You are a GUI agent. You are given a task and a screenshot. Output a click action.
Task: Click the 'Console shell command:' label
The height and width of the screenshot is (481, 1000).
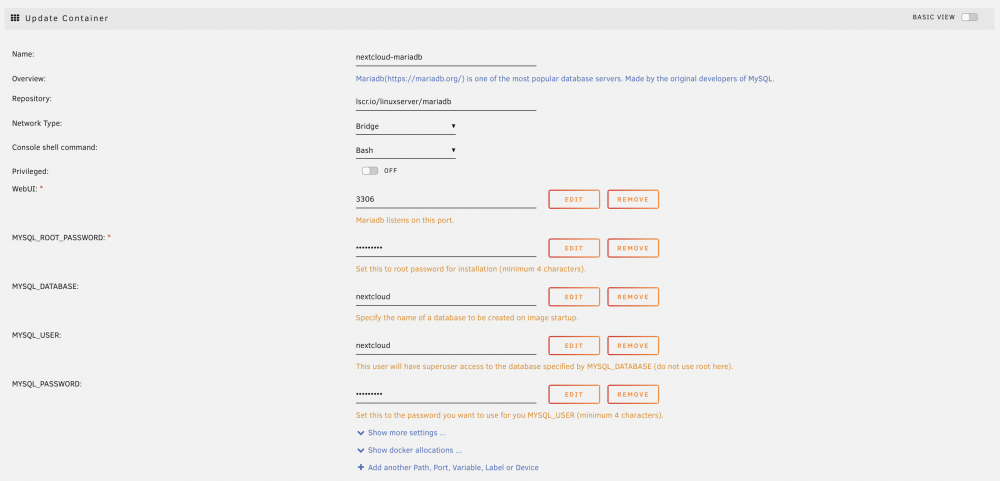click(x=55, y=147)
